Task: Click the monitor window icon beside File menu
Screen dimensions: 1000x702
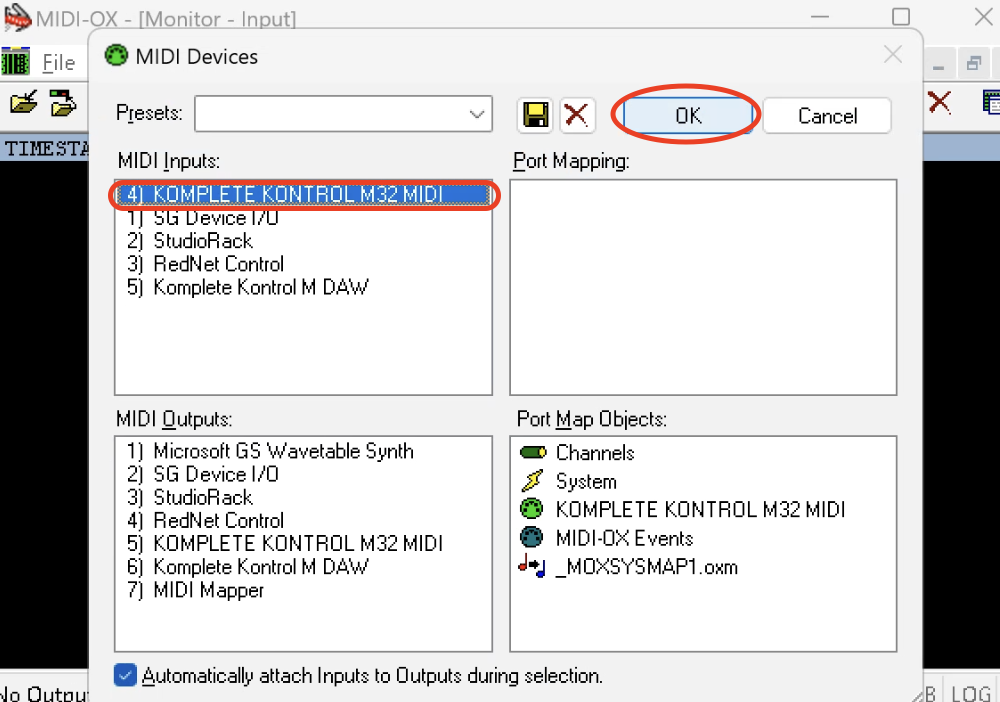Action: coord(15,62)
